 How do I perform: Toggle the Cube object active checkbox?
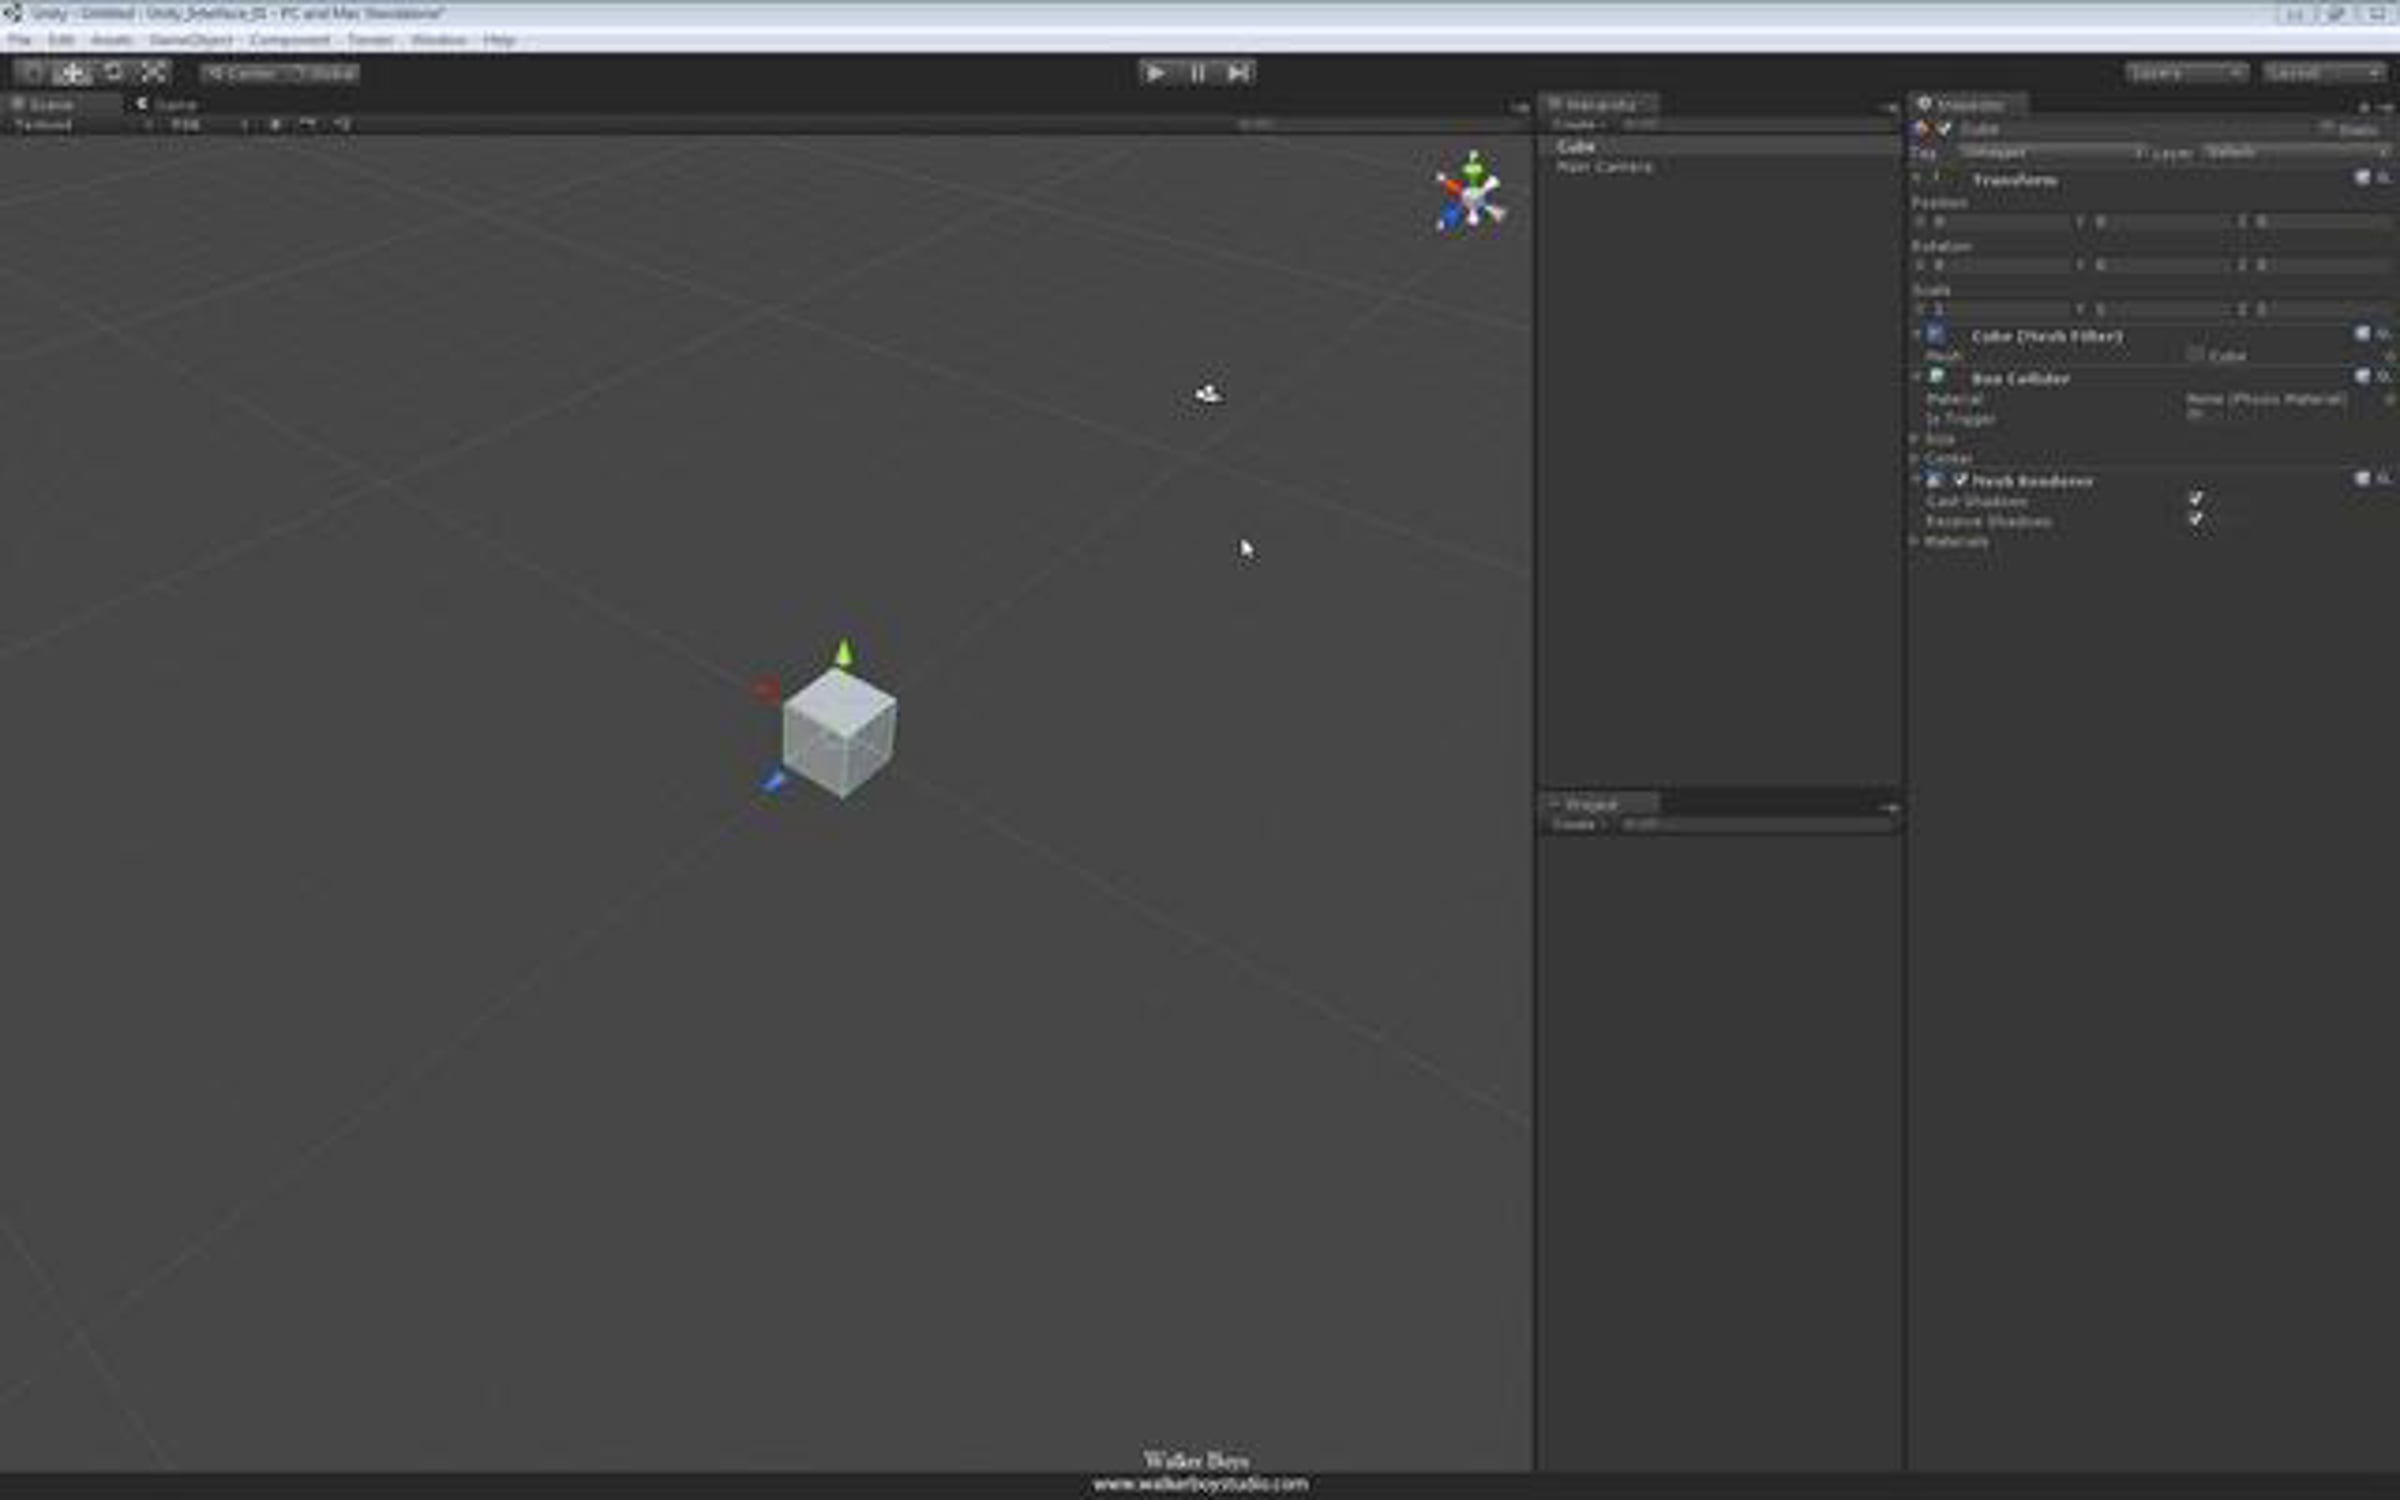[x=1944, y=129]
